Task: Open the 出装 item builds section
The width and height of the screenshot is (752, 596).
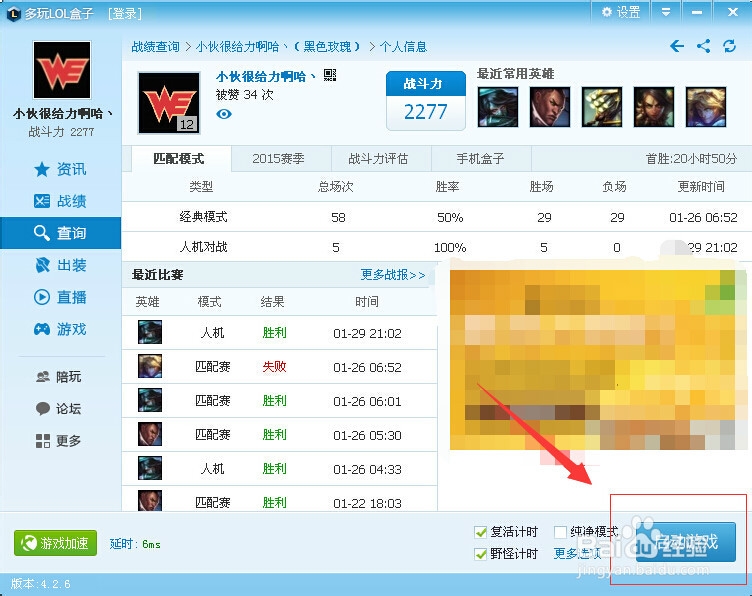Action: point(60,265)
